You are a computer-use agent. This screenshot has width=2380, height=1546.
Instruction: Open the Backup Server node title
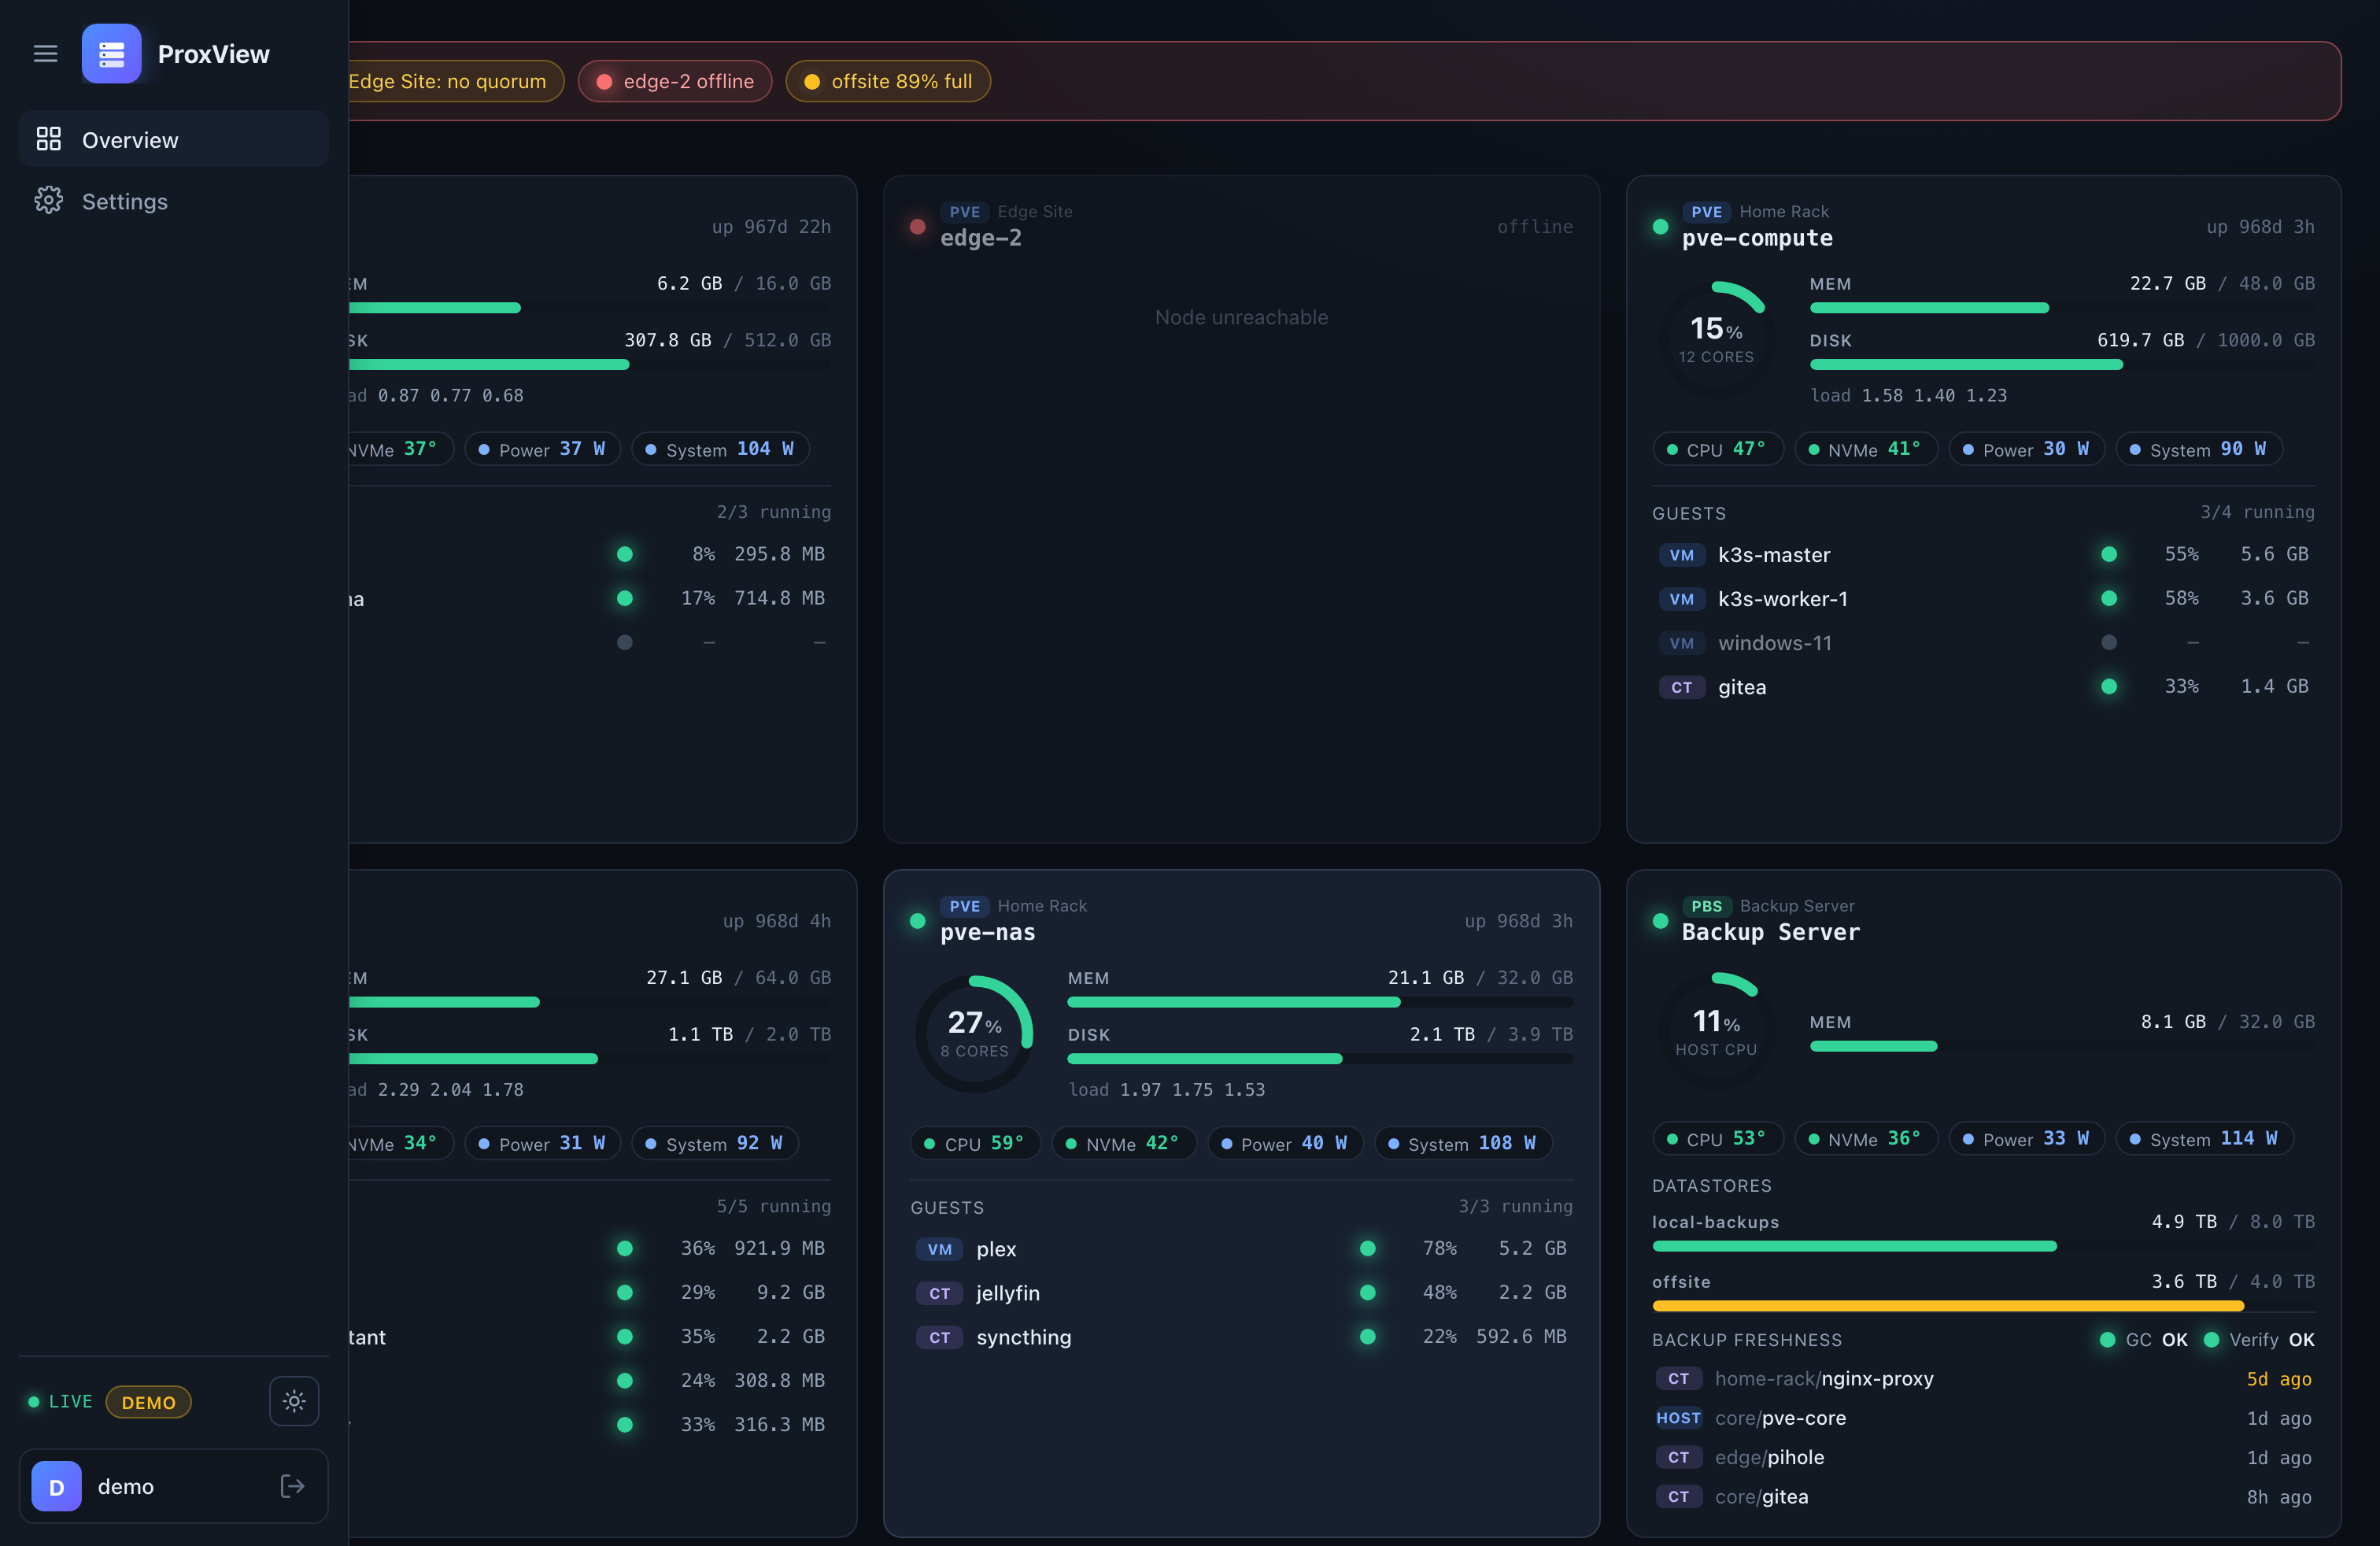point(1770,932)
